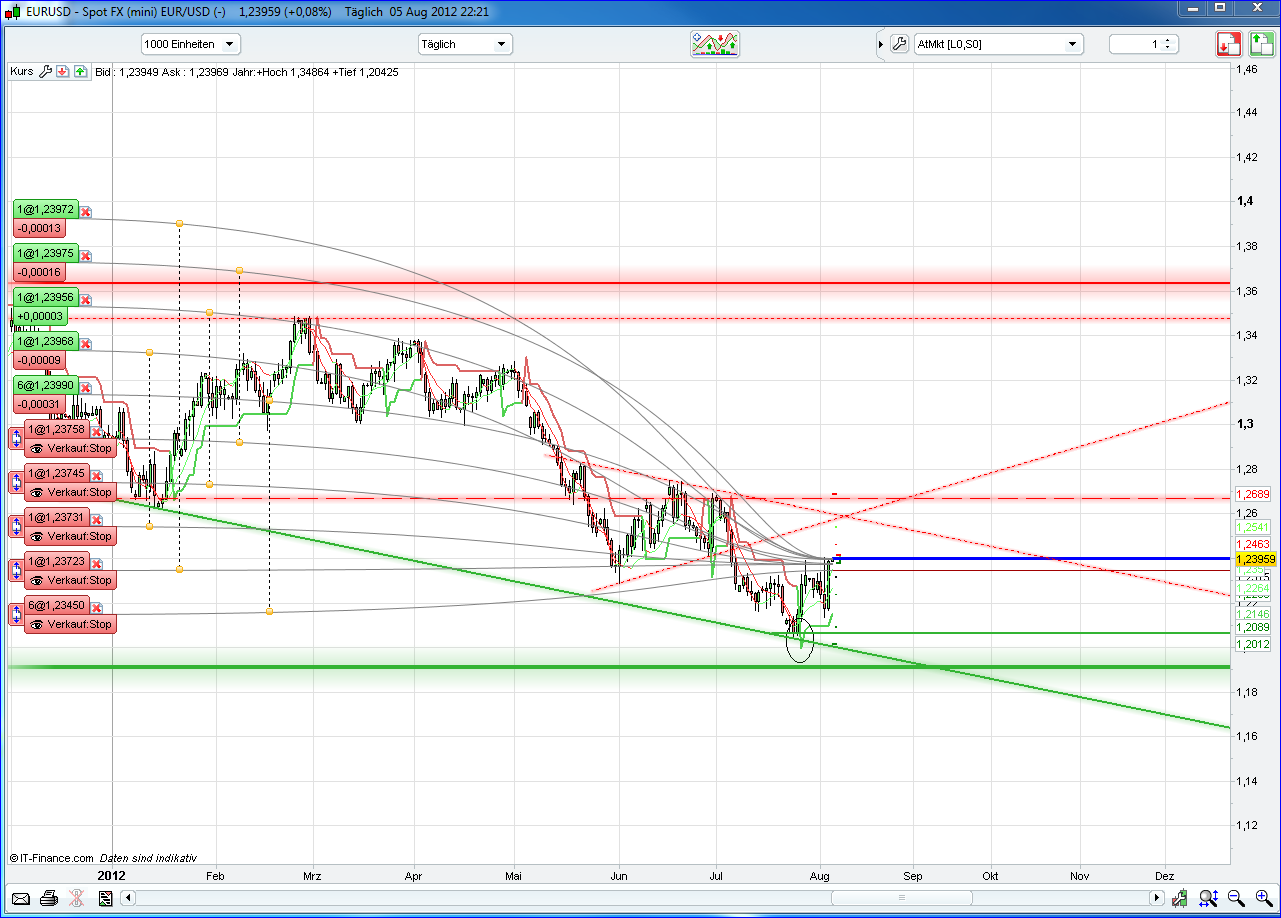Image resolution: width=1281 pixels, height=918 pixels.
Task: Open Kurs price settings wrench
Action: point(45,72)
